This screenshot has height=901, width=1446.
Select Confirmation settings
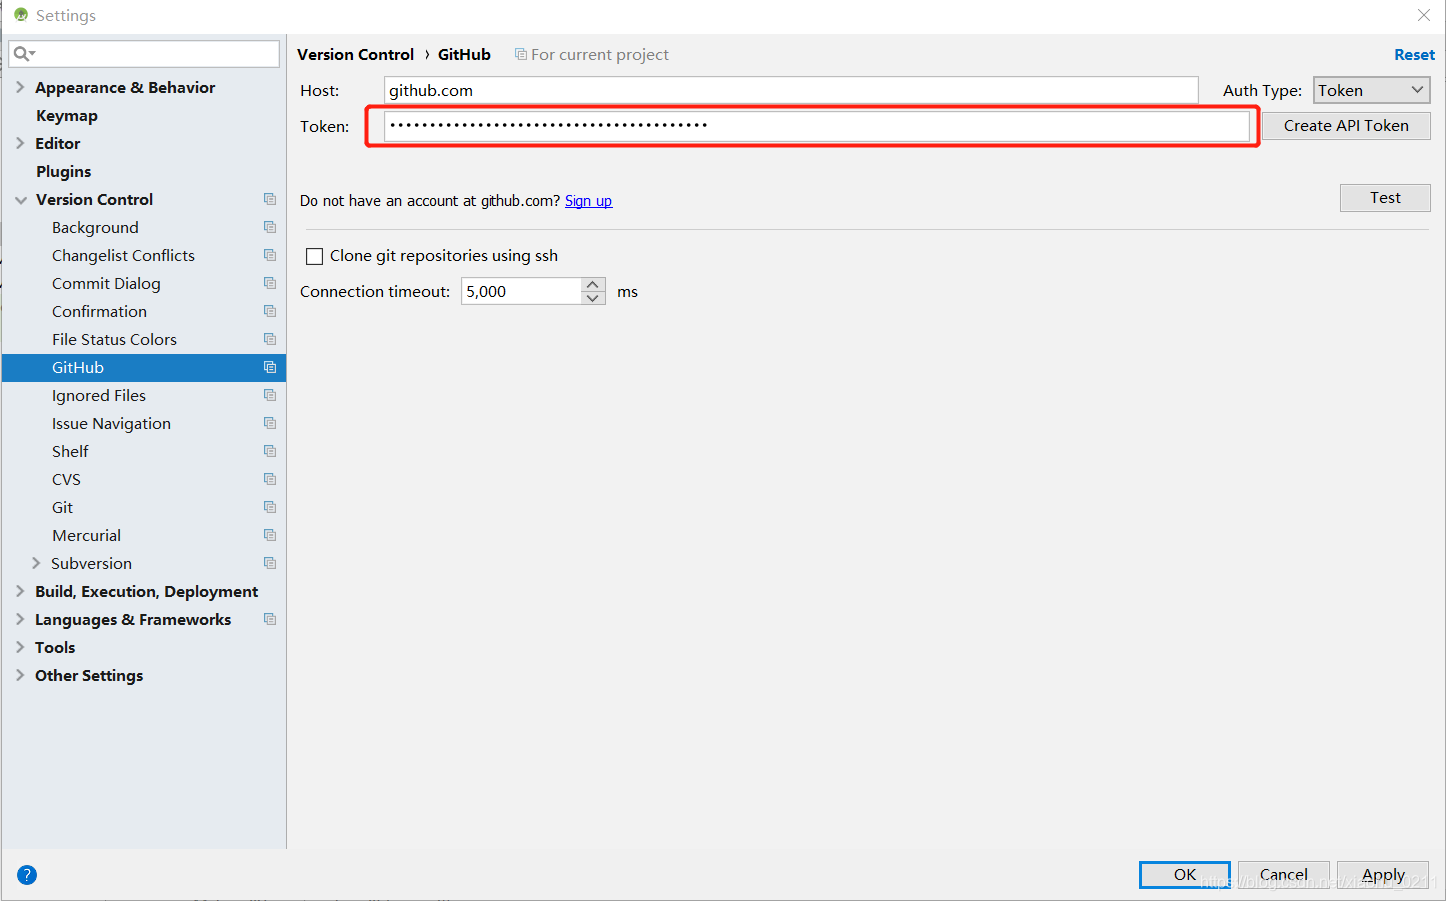[x=99, y=311]
